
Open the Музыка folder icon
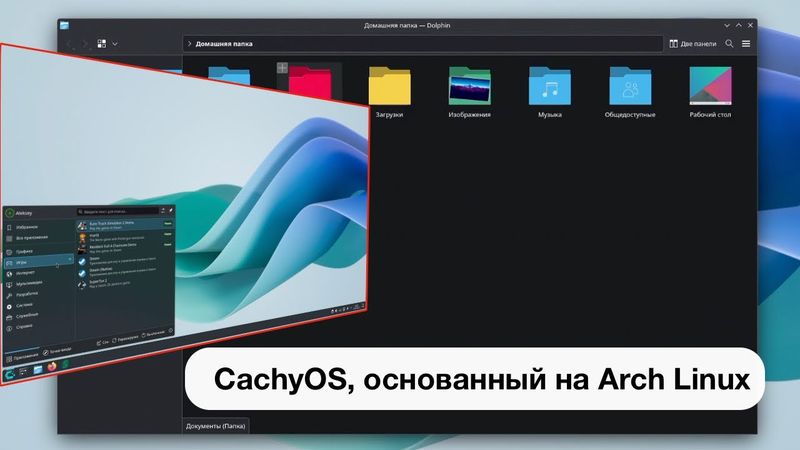click(x=549, y=86)
